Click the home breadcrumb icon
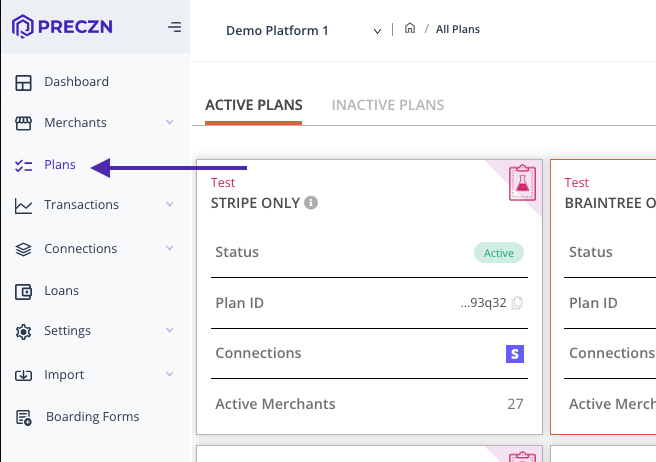Viewport: 656px width, 462px height. 410,29
